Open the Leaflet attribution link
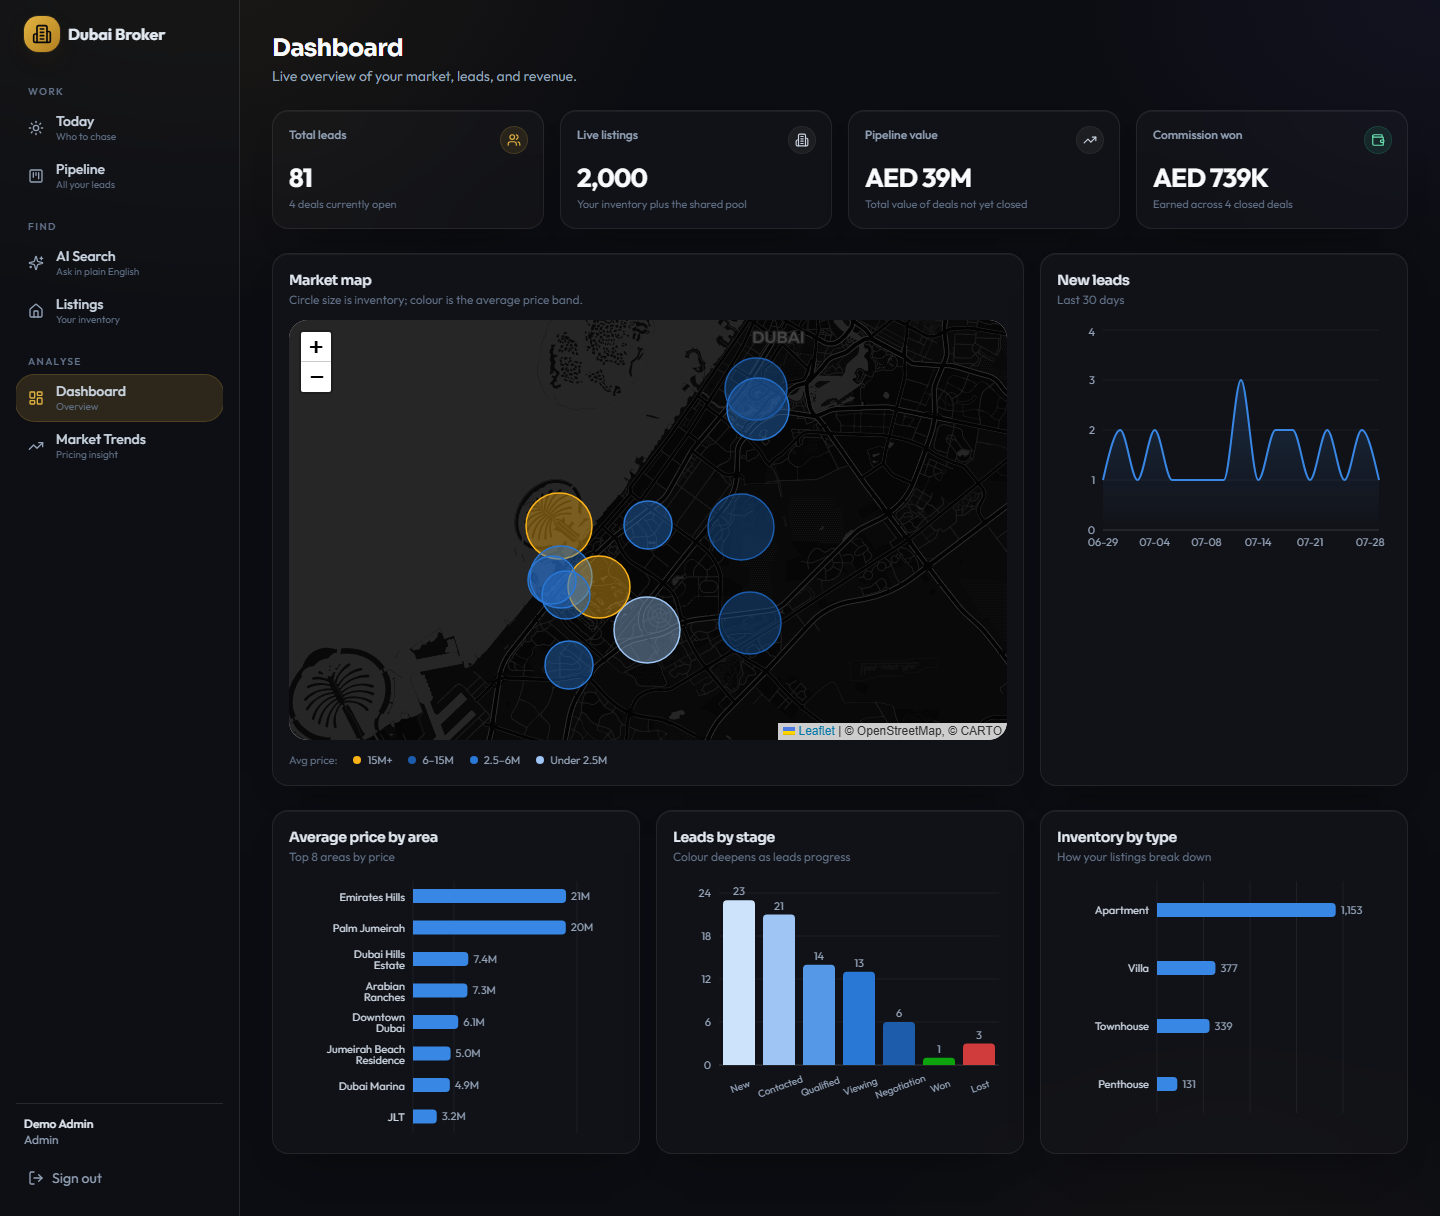Viewport: 1440px width, 1216px height. coord(816,731)
